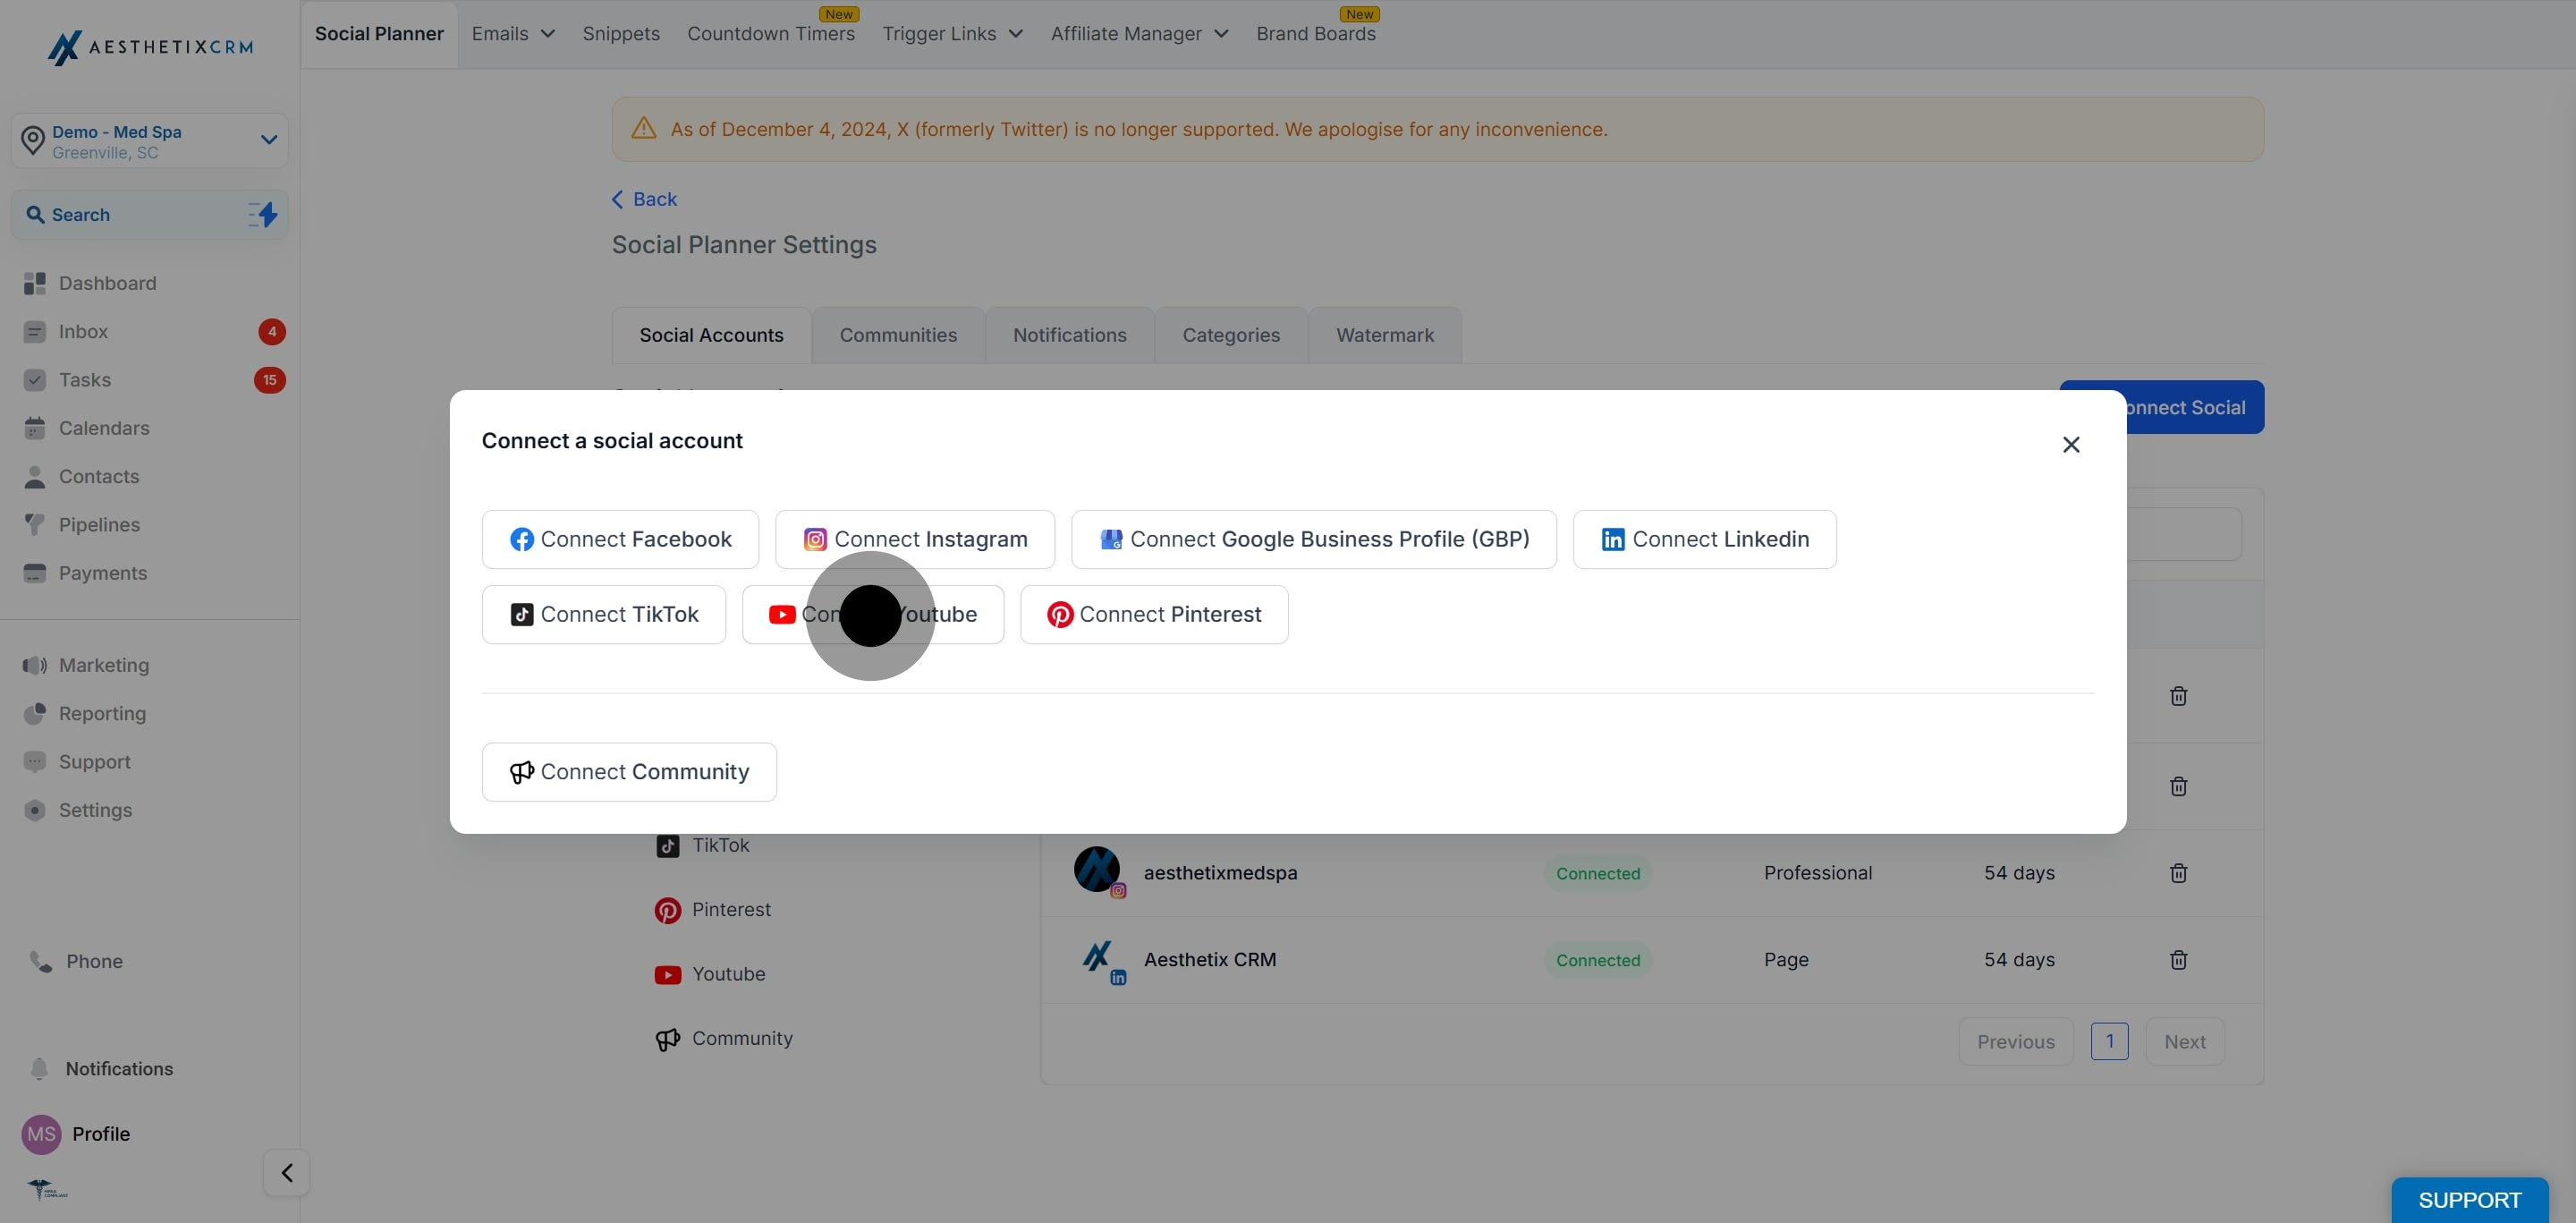
Task: Click the LinkedIn logo icon in the dialog
Action: [x=1613, y=539]
